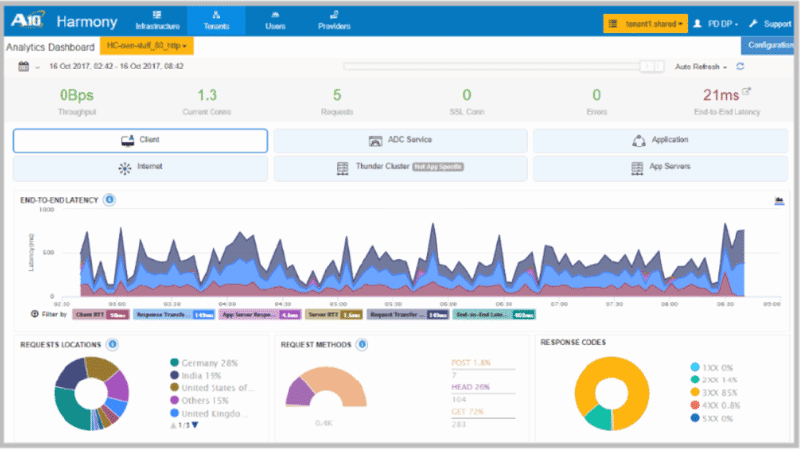Open the Users tab
The height and width of the screenshot is (449, 800).
[x=275, y=20]
